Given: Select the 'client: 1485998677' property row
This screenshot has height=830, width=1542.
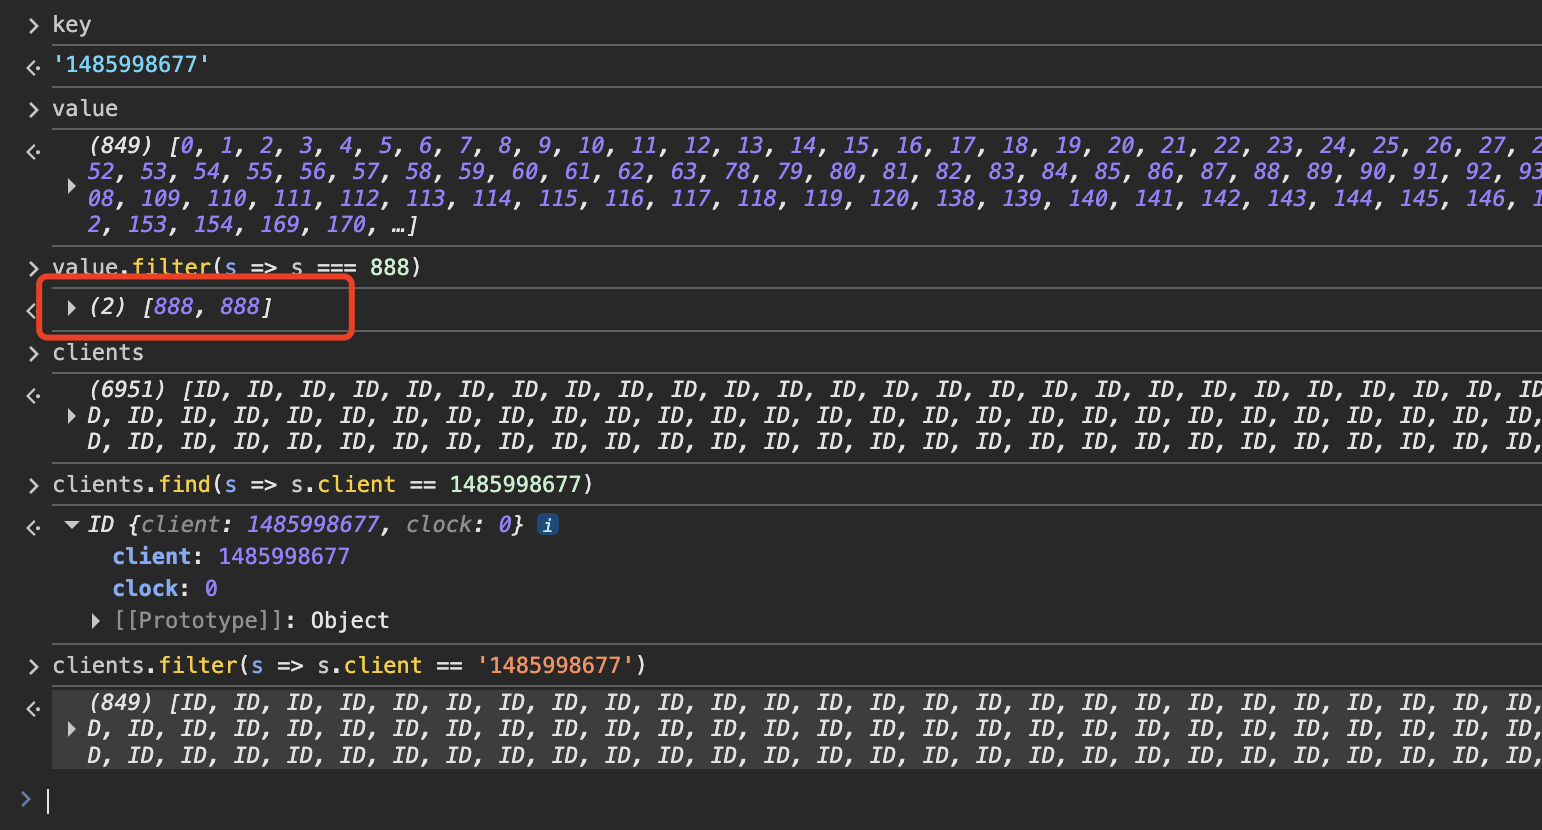Looking at the screenshot, I should [x=231, y=557].
